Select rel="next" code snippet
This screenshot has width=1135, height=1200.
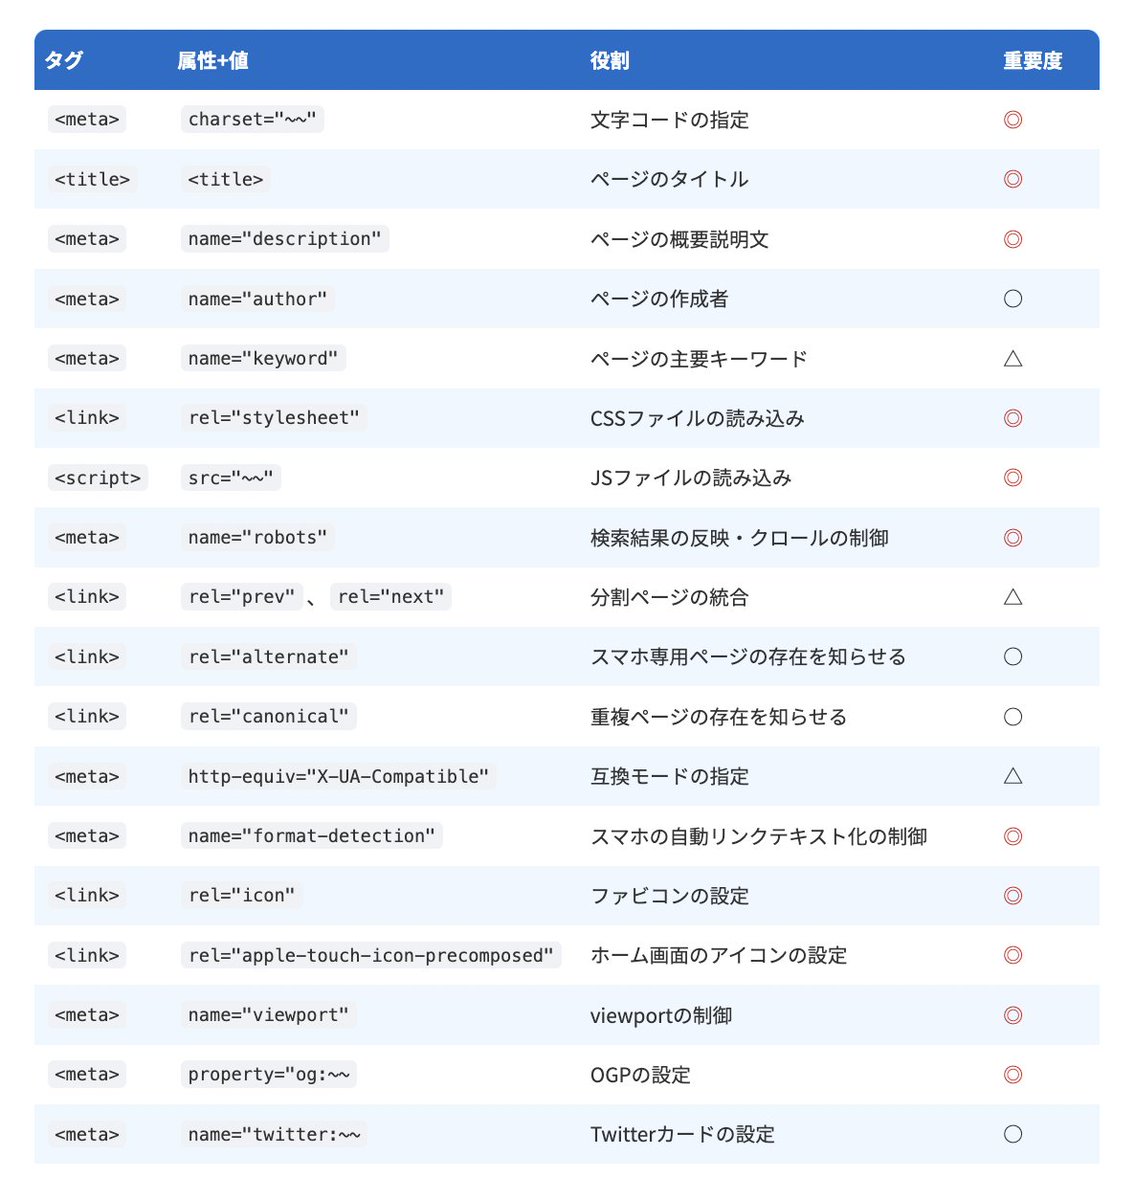[391, 597]
